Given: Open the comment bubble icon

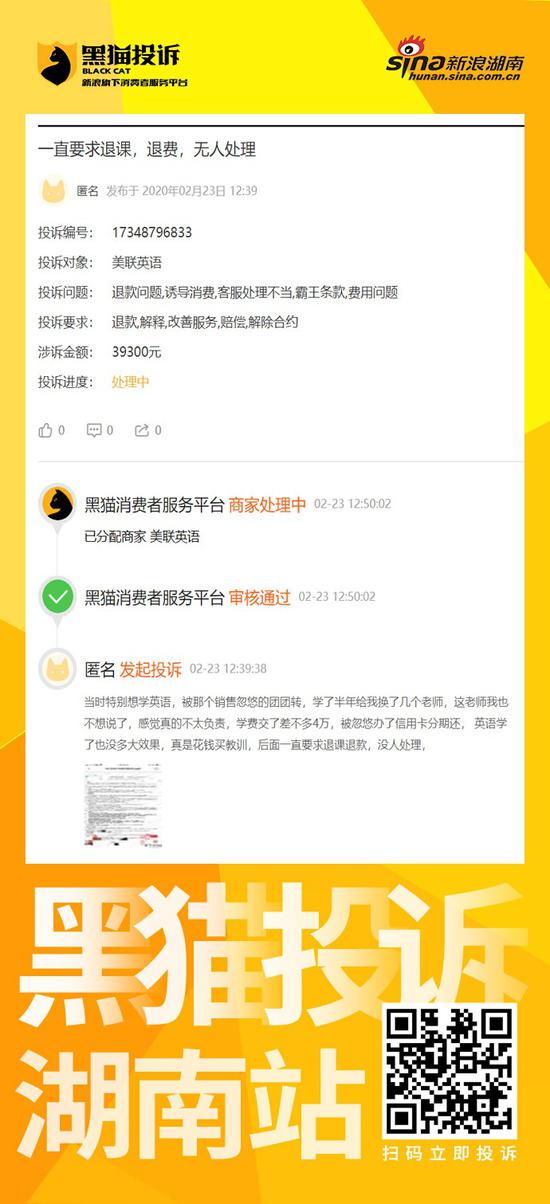Looking at the screenshot, I should pos(94,430).
